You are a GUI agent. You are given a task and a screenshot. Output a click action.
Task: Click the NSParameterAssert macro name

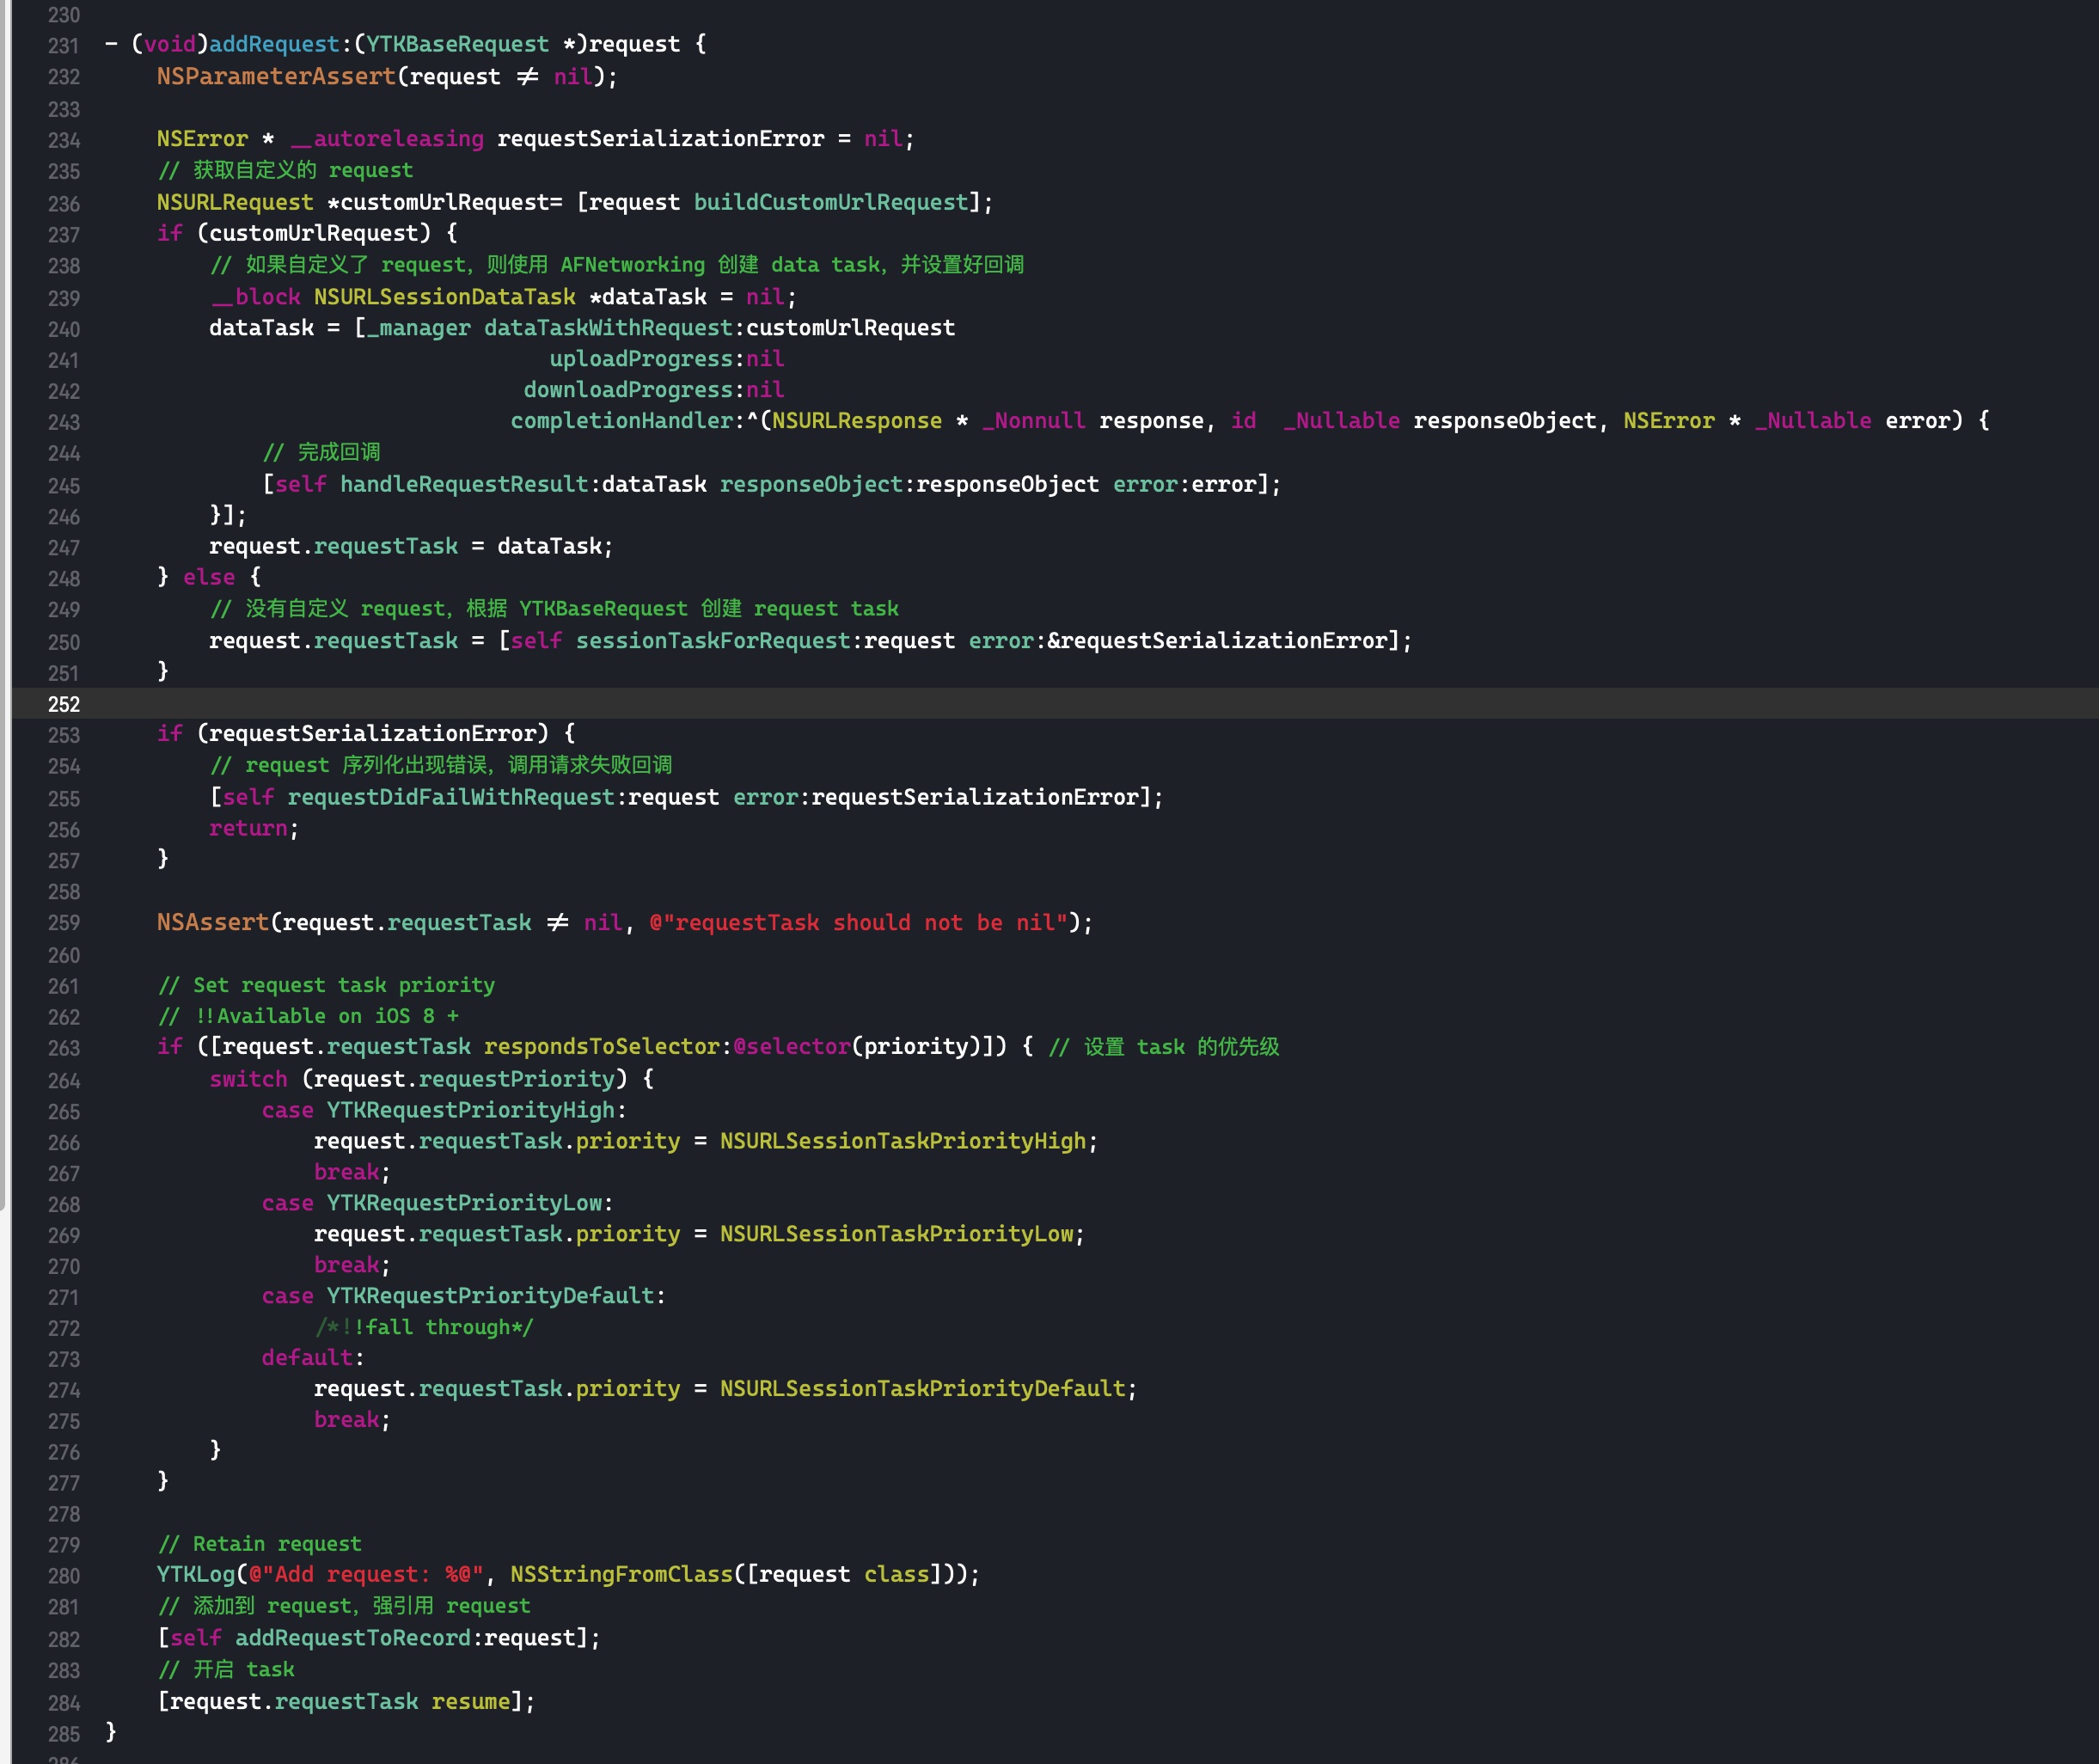(276, 77)
